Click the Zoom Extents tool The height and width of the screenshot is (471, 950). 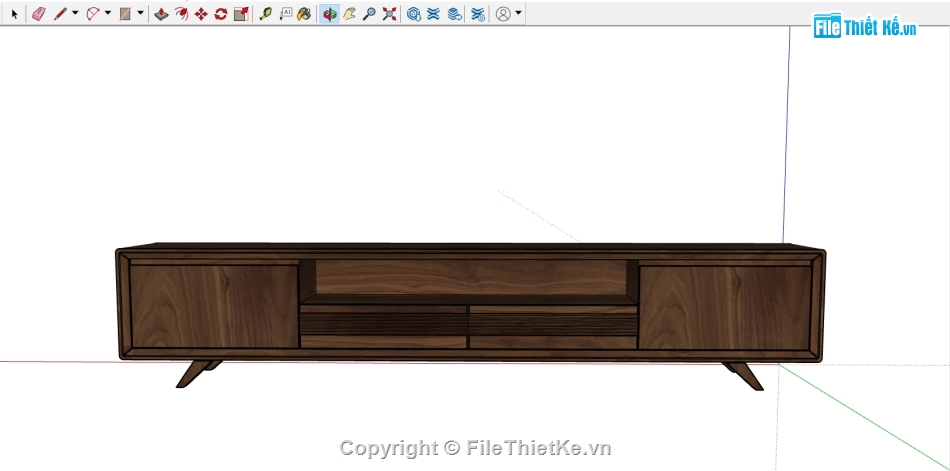pyautogui.click(x=389, y=14)
